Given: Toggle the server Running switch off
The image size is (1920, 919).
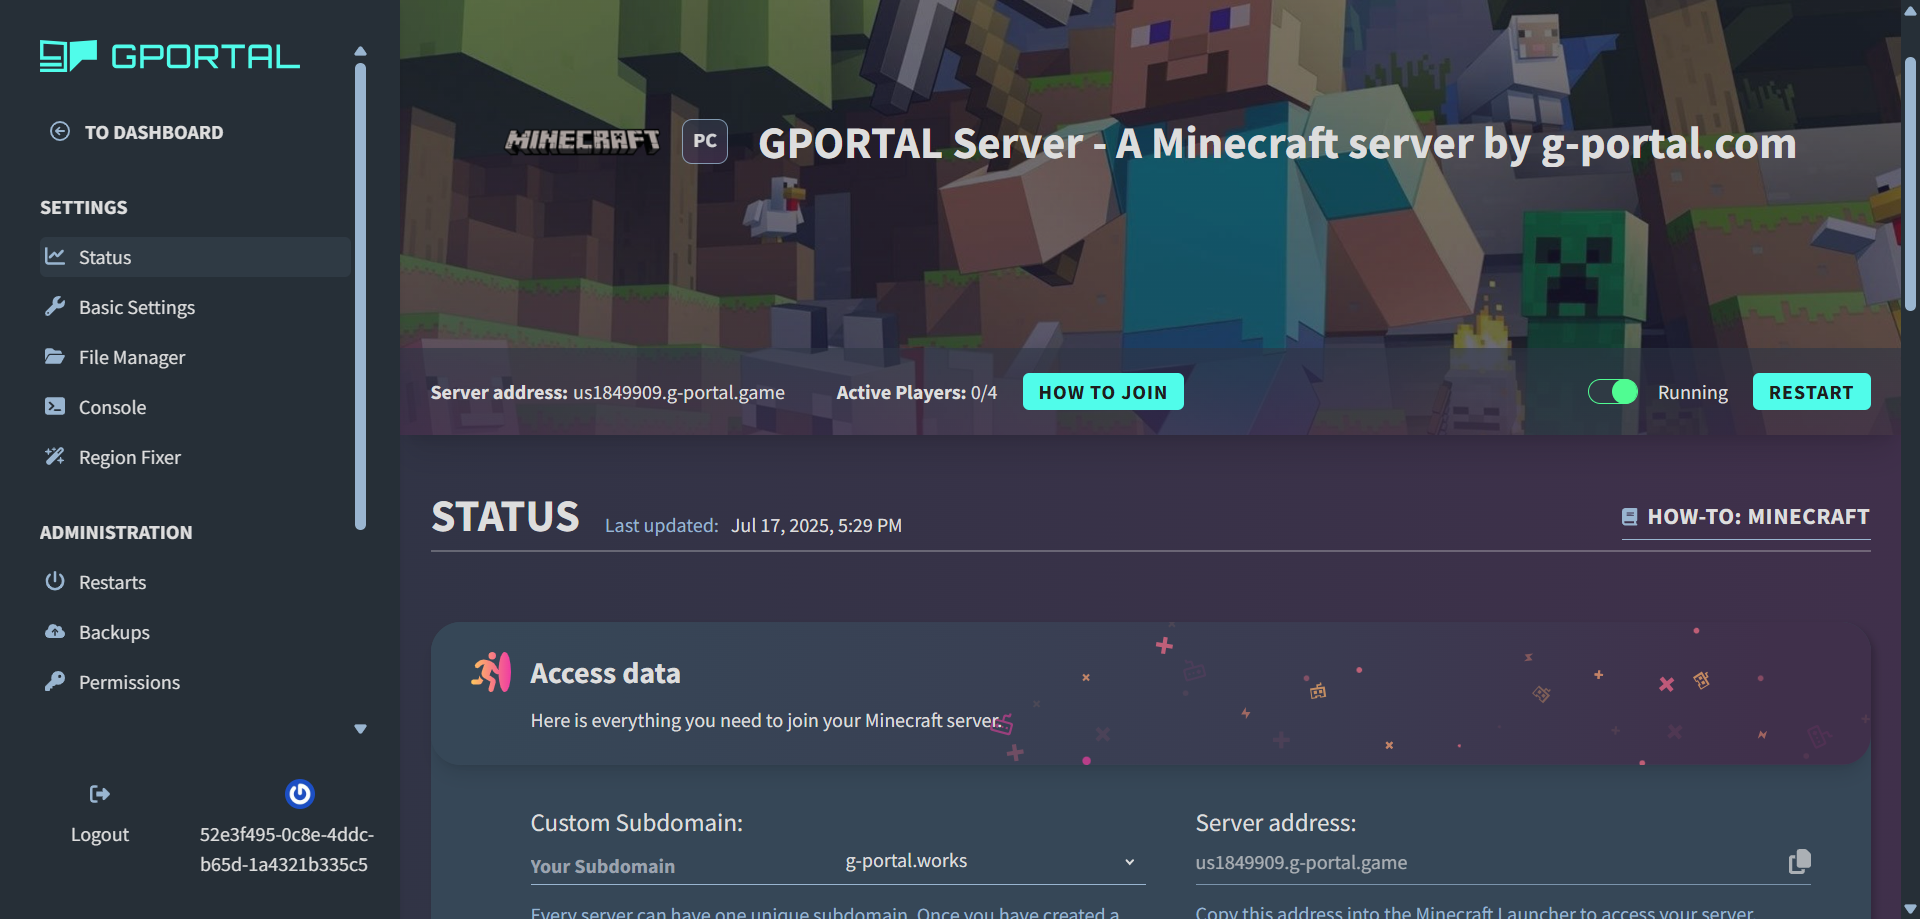Looking at the screenshot, I should pos(1613,392).
